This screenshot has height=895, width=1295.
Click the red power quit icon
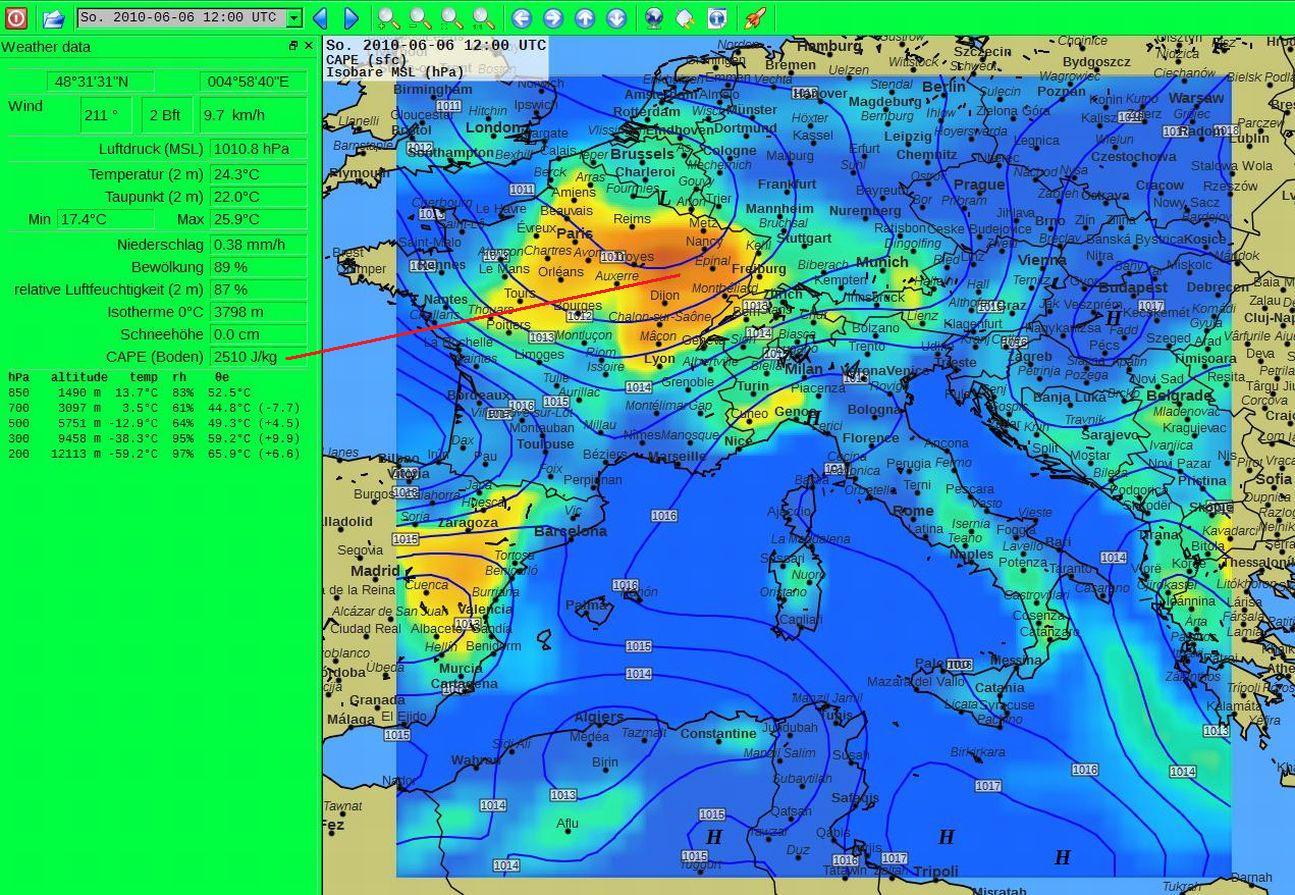coord(16,17)
